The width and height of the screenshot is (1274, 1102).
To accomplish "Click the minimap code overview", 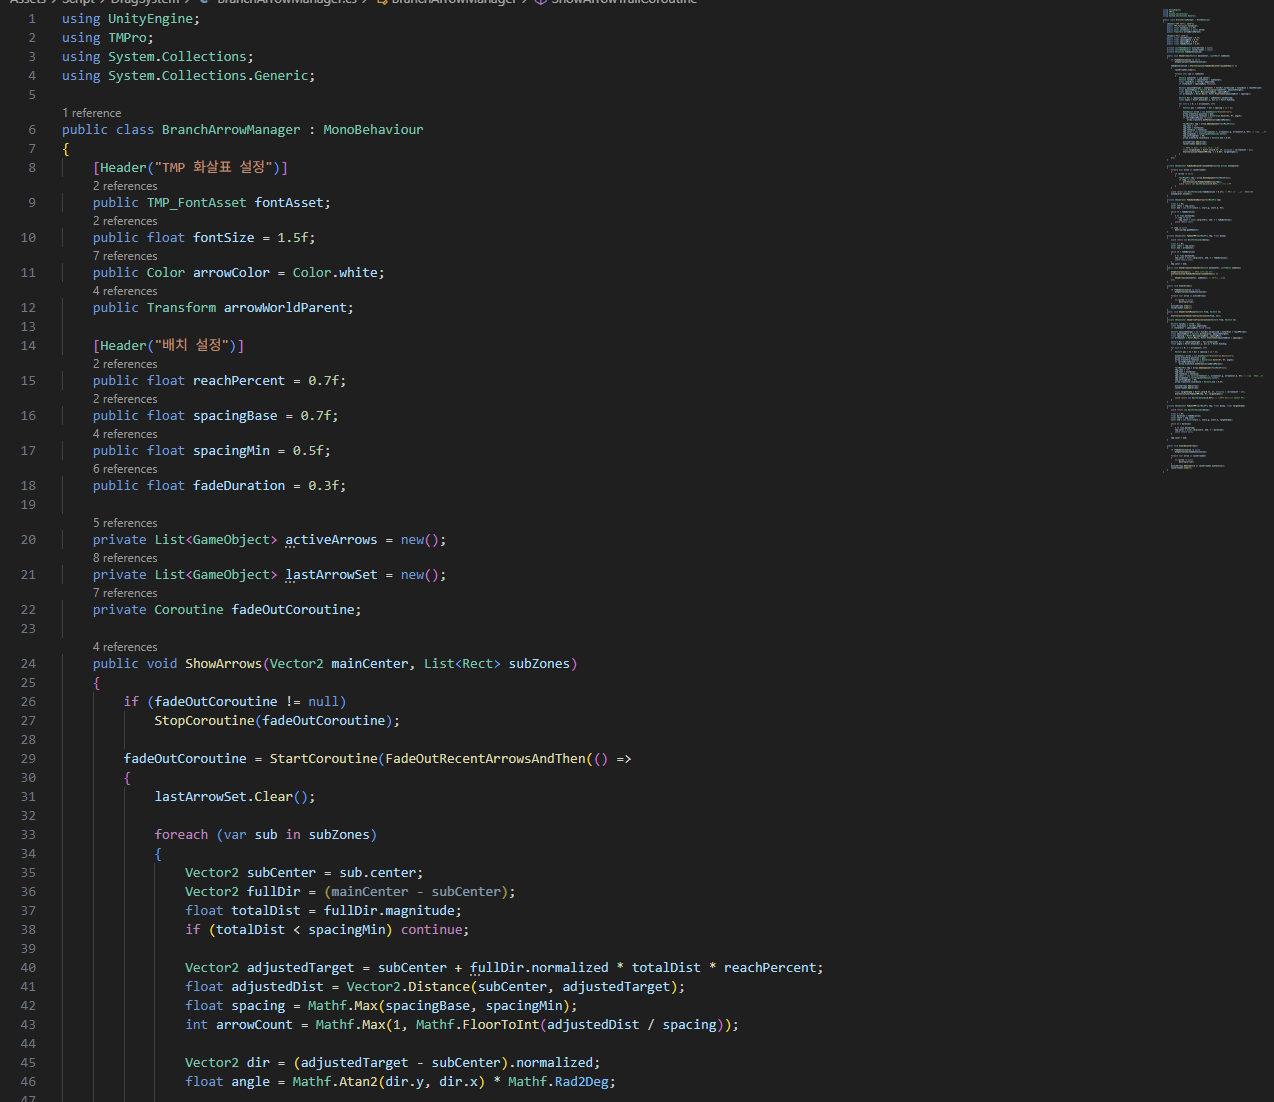I will pos(1213,240).
